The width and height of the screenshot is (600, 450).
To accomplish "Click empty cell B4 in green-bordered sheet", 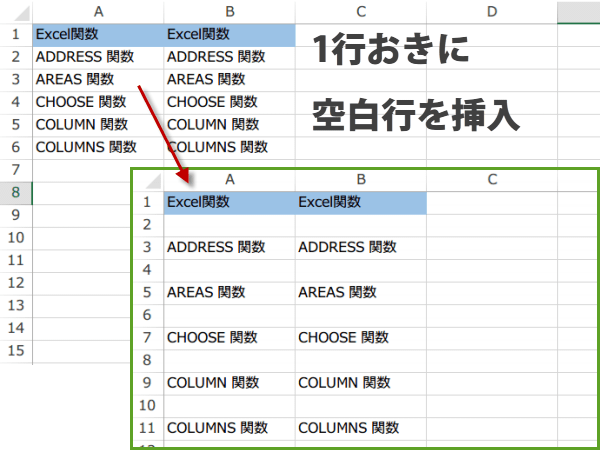I will tap(361, 271).
